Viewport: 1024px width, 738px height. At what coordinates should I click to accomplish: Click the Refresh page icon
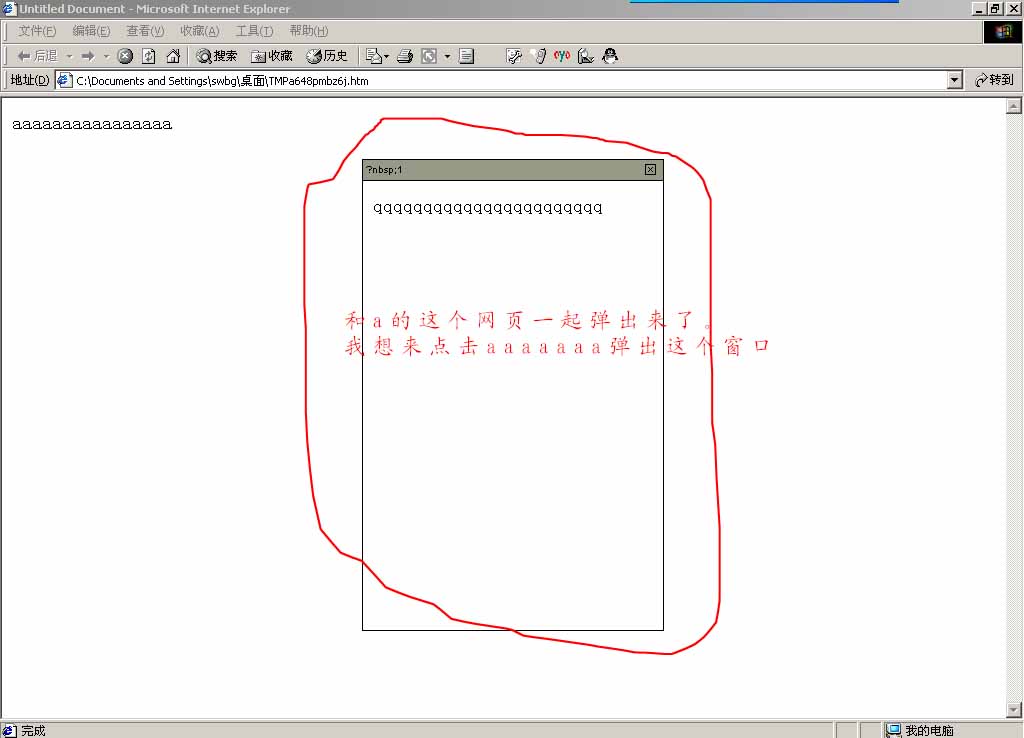[148, 56]
